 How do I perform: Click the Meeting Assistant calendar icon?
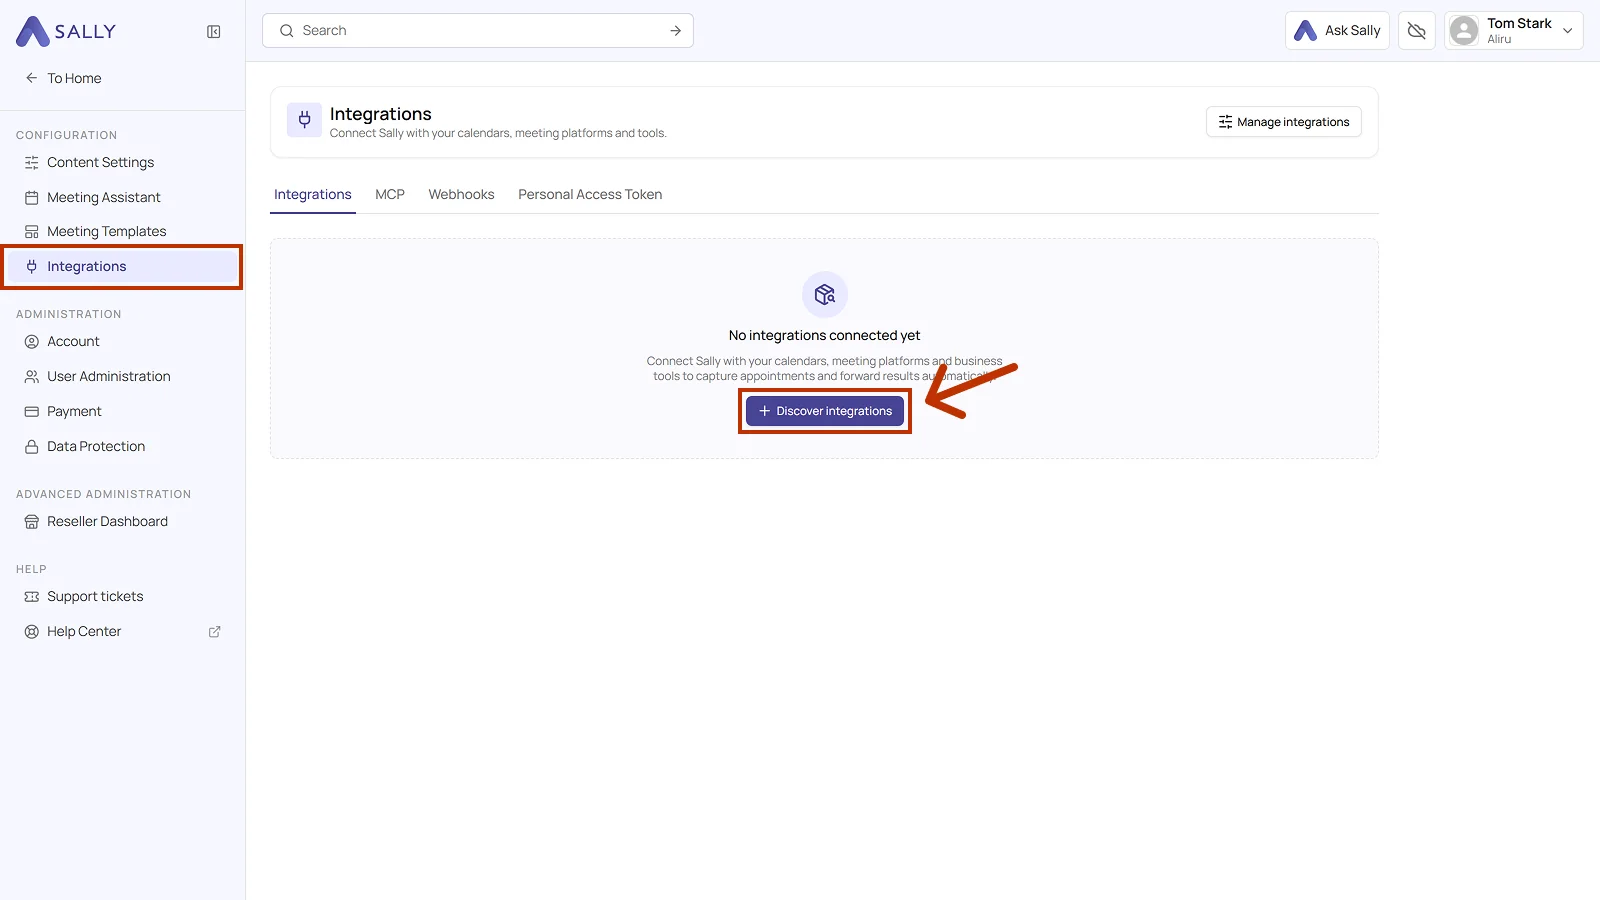click(32, 197)
